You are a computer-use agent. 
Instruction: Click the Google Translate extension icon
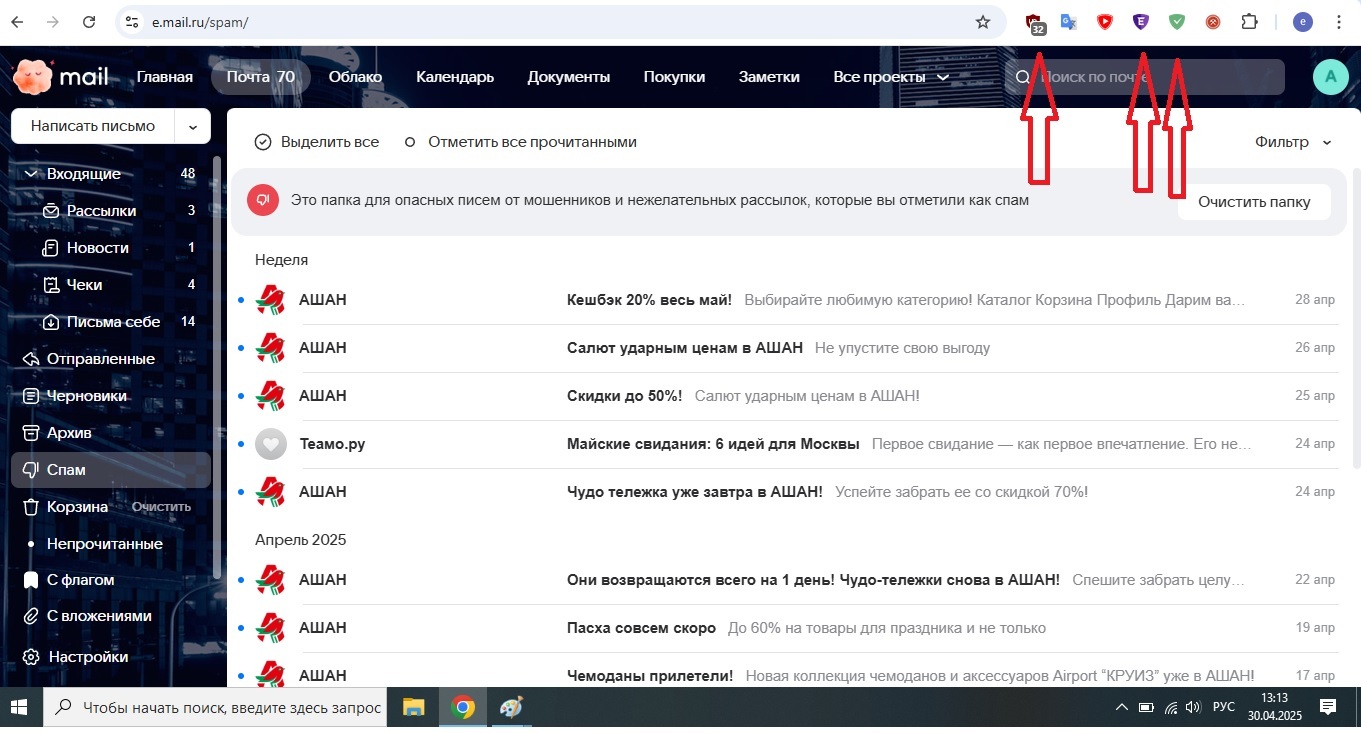click(1068, 22)
